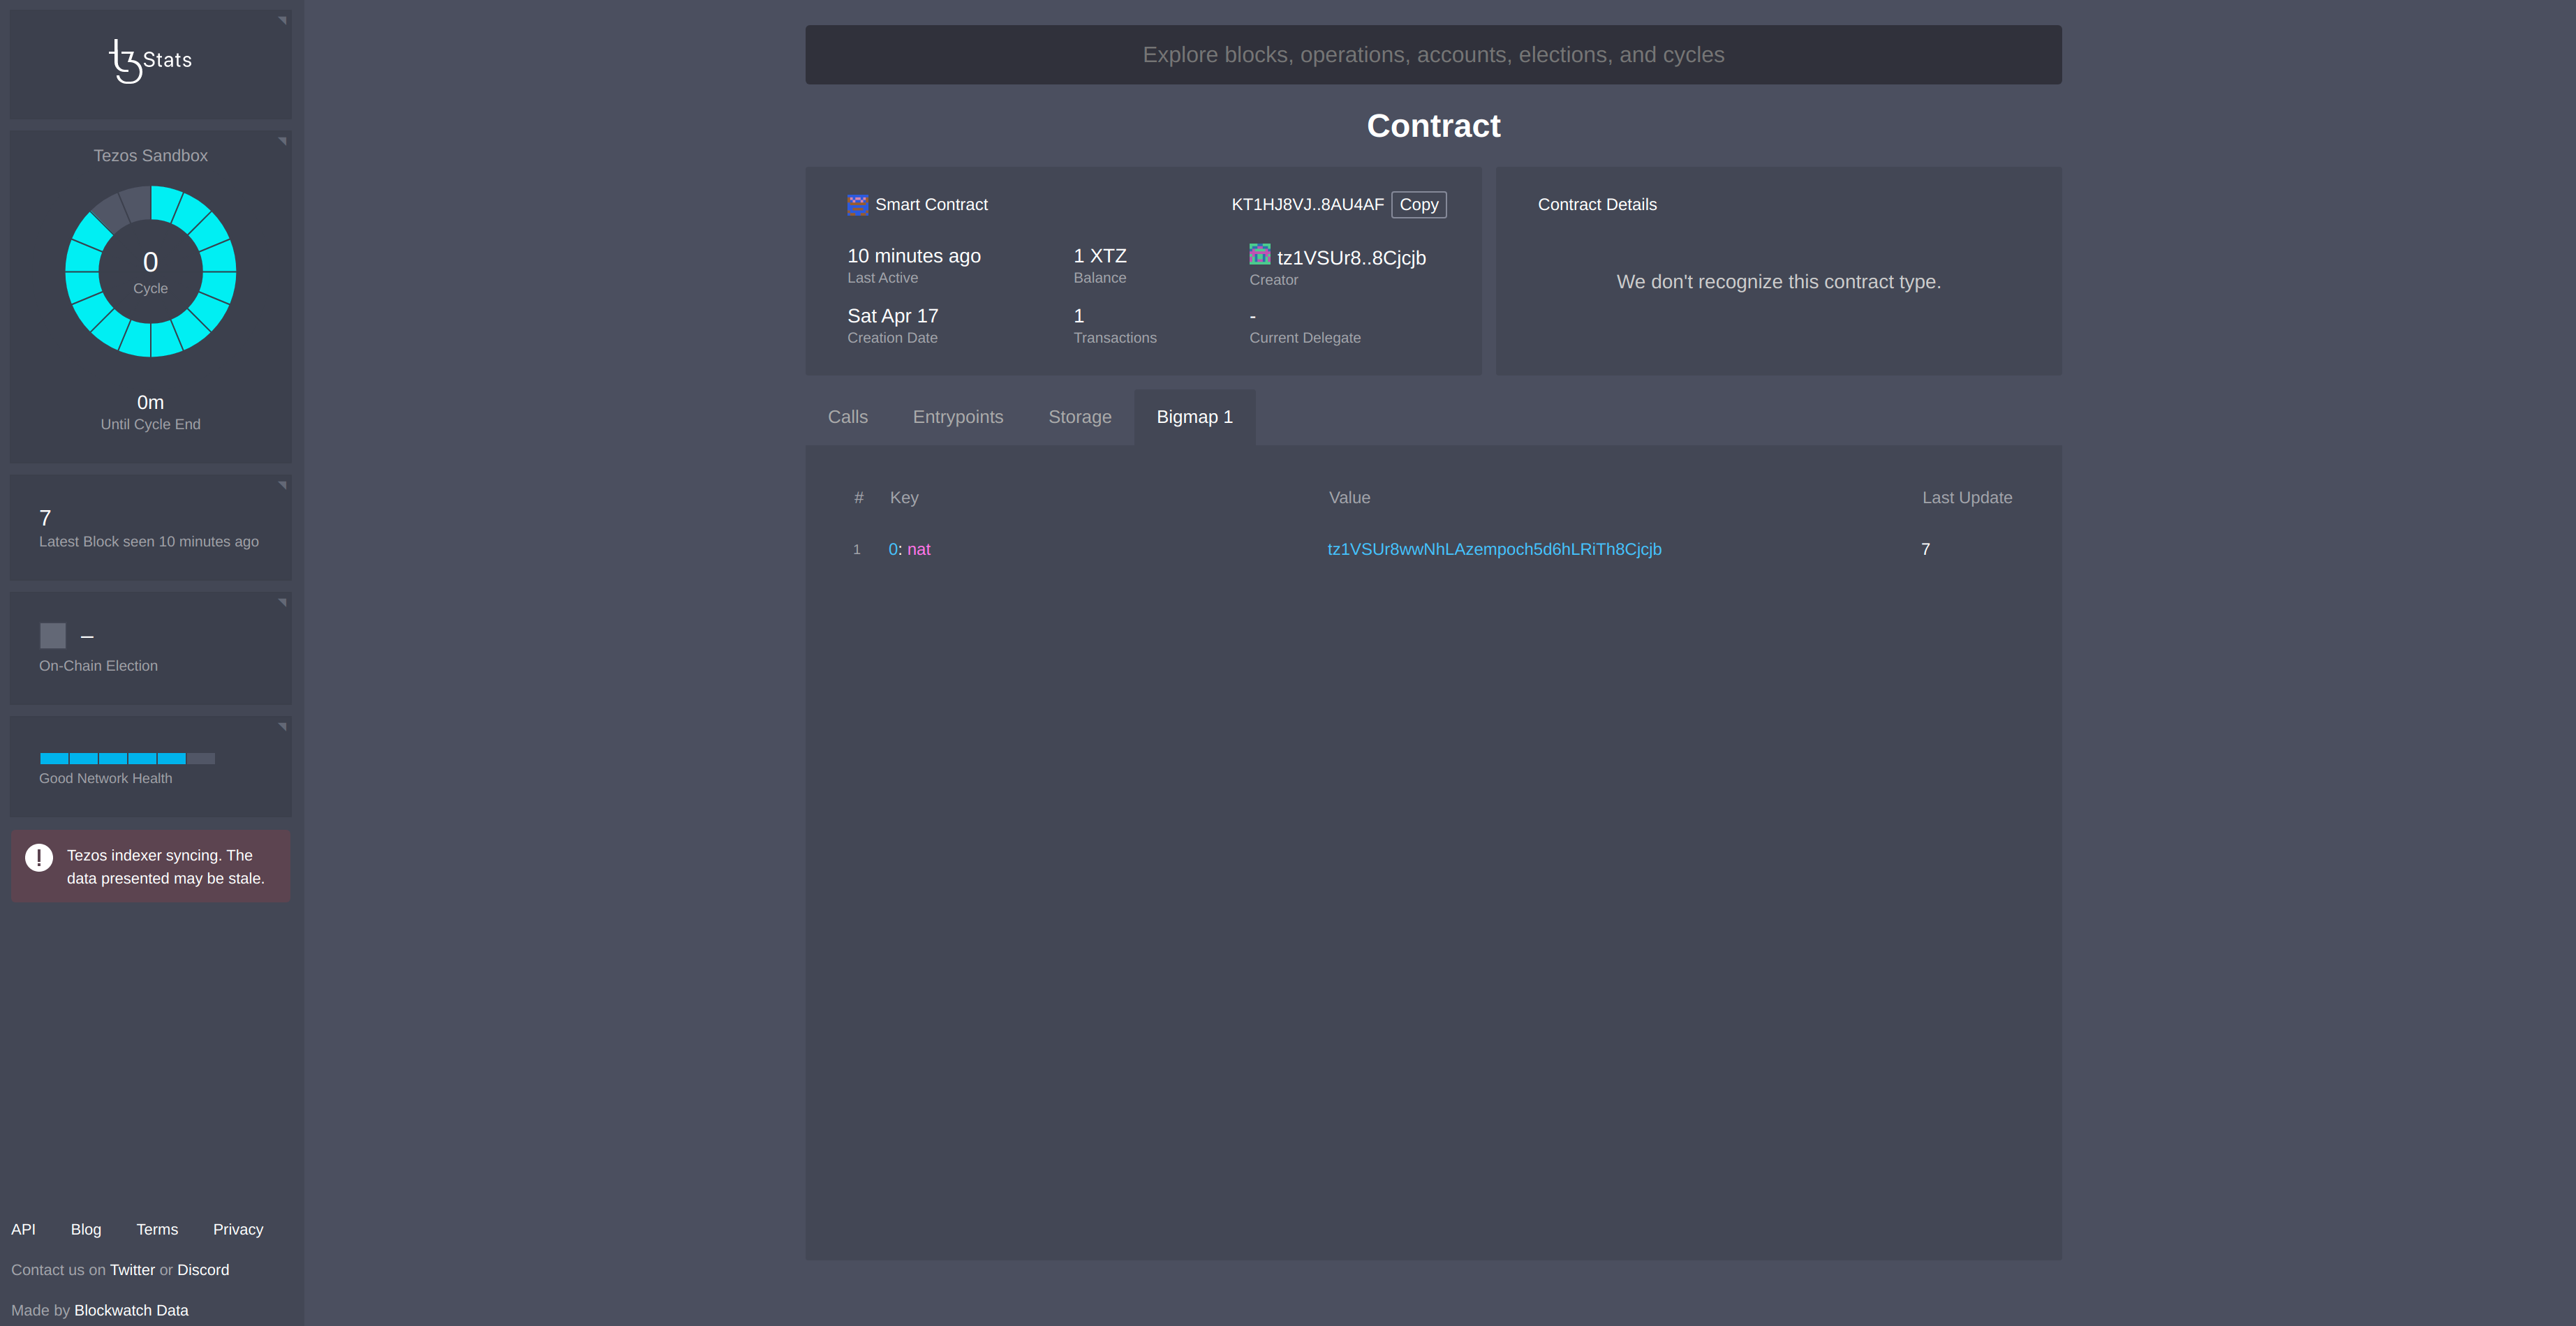The height and width of the screenshot is (1326, 2576).
Task: Collapse the Latest Block panel corner arrow
Action: (x=283, y=485)
